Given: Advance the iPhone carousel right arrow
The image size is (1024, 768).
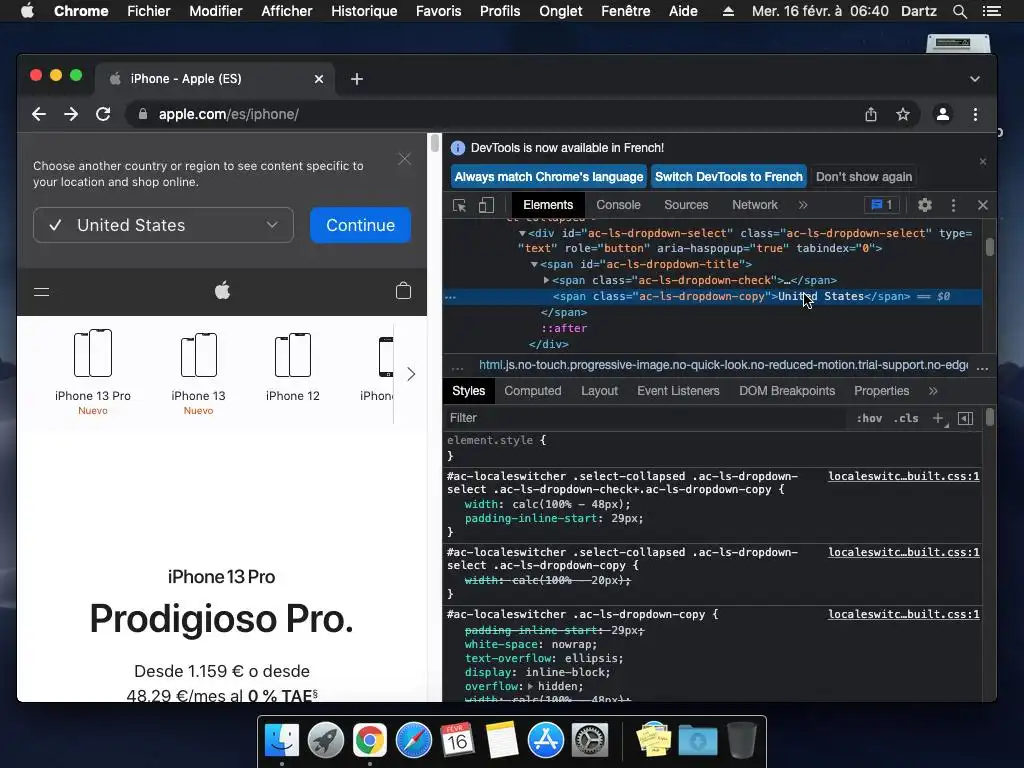Looking at the screenshot, I should coord(411,374).
